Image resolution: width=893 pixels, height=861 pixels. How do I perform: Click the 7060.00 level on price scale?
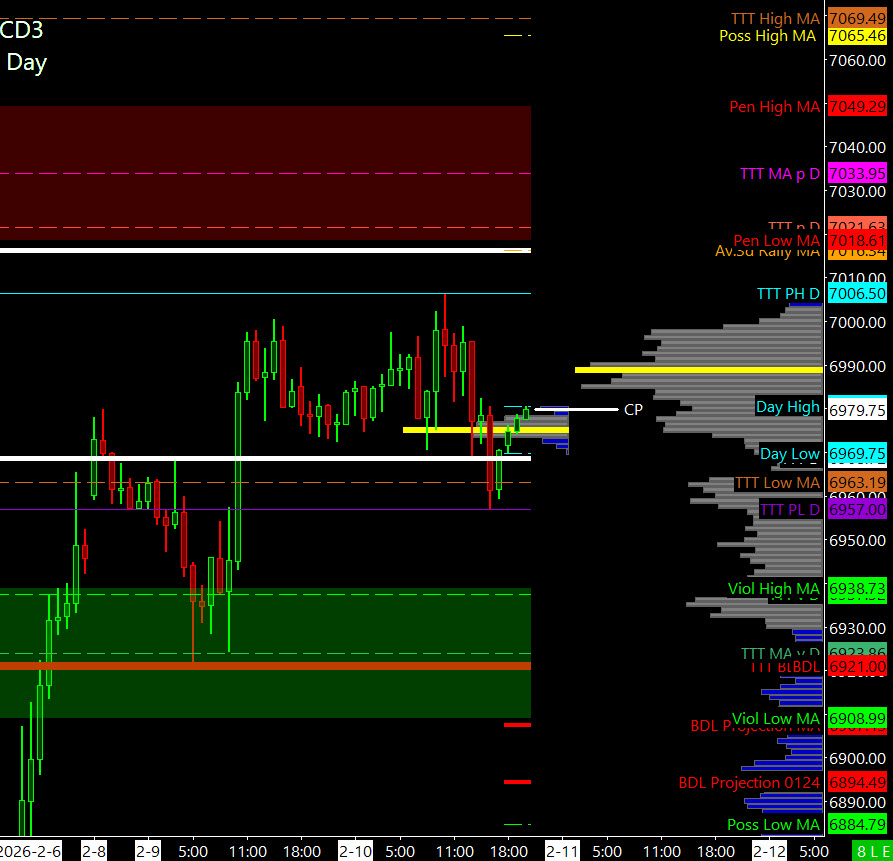pos(857,60)
